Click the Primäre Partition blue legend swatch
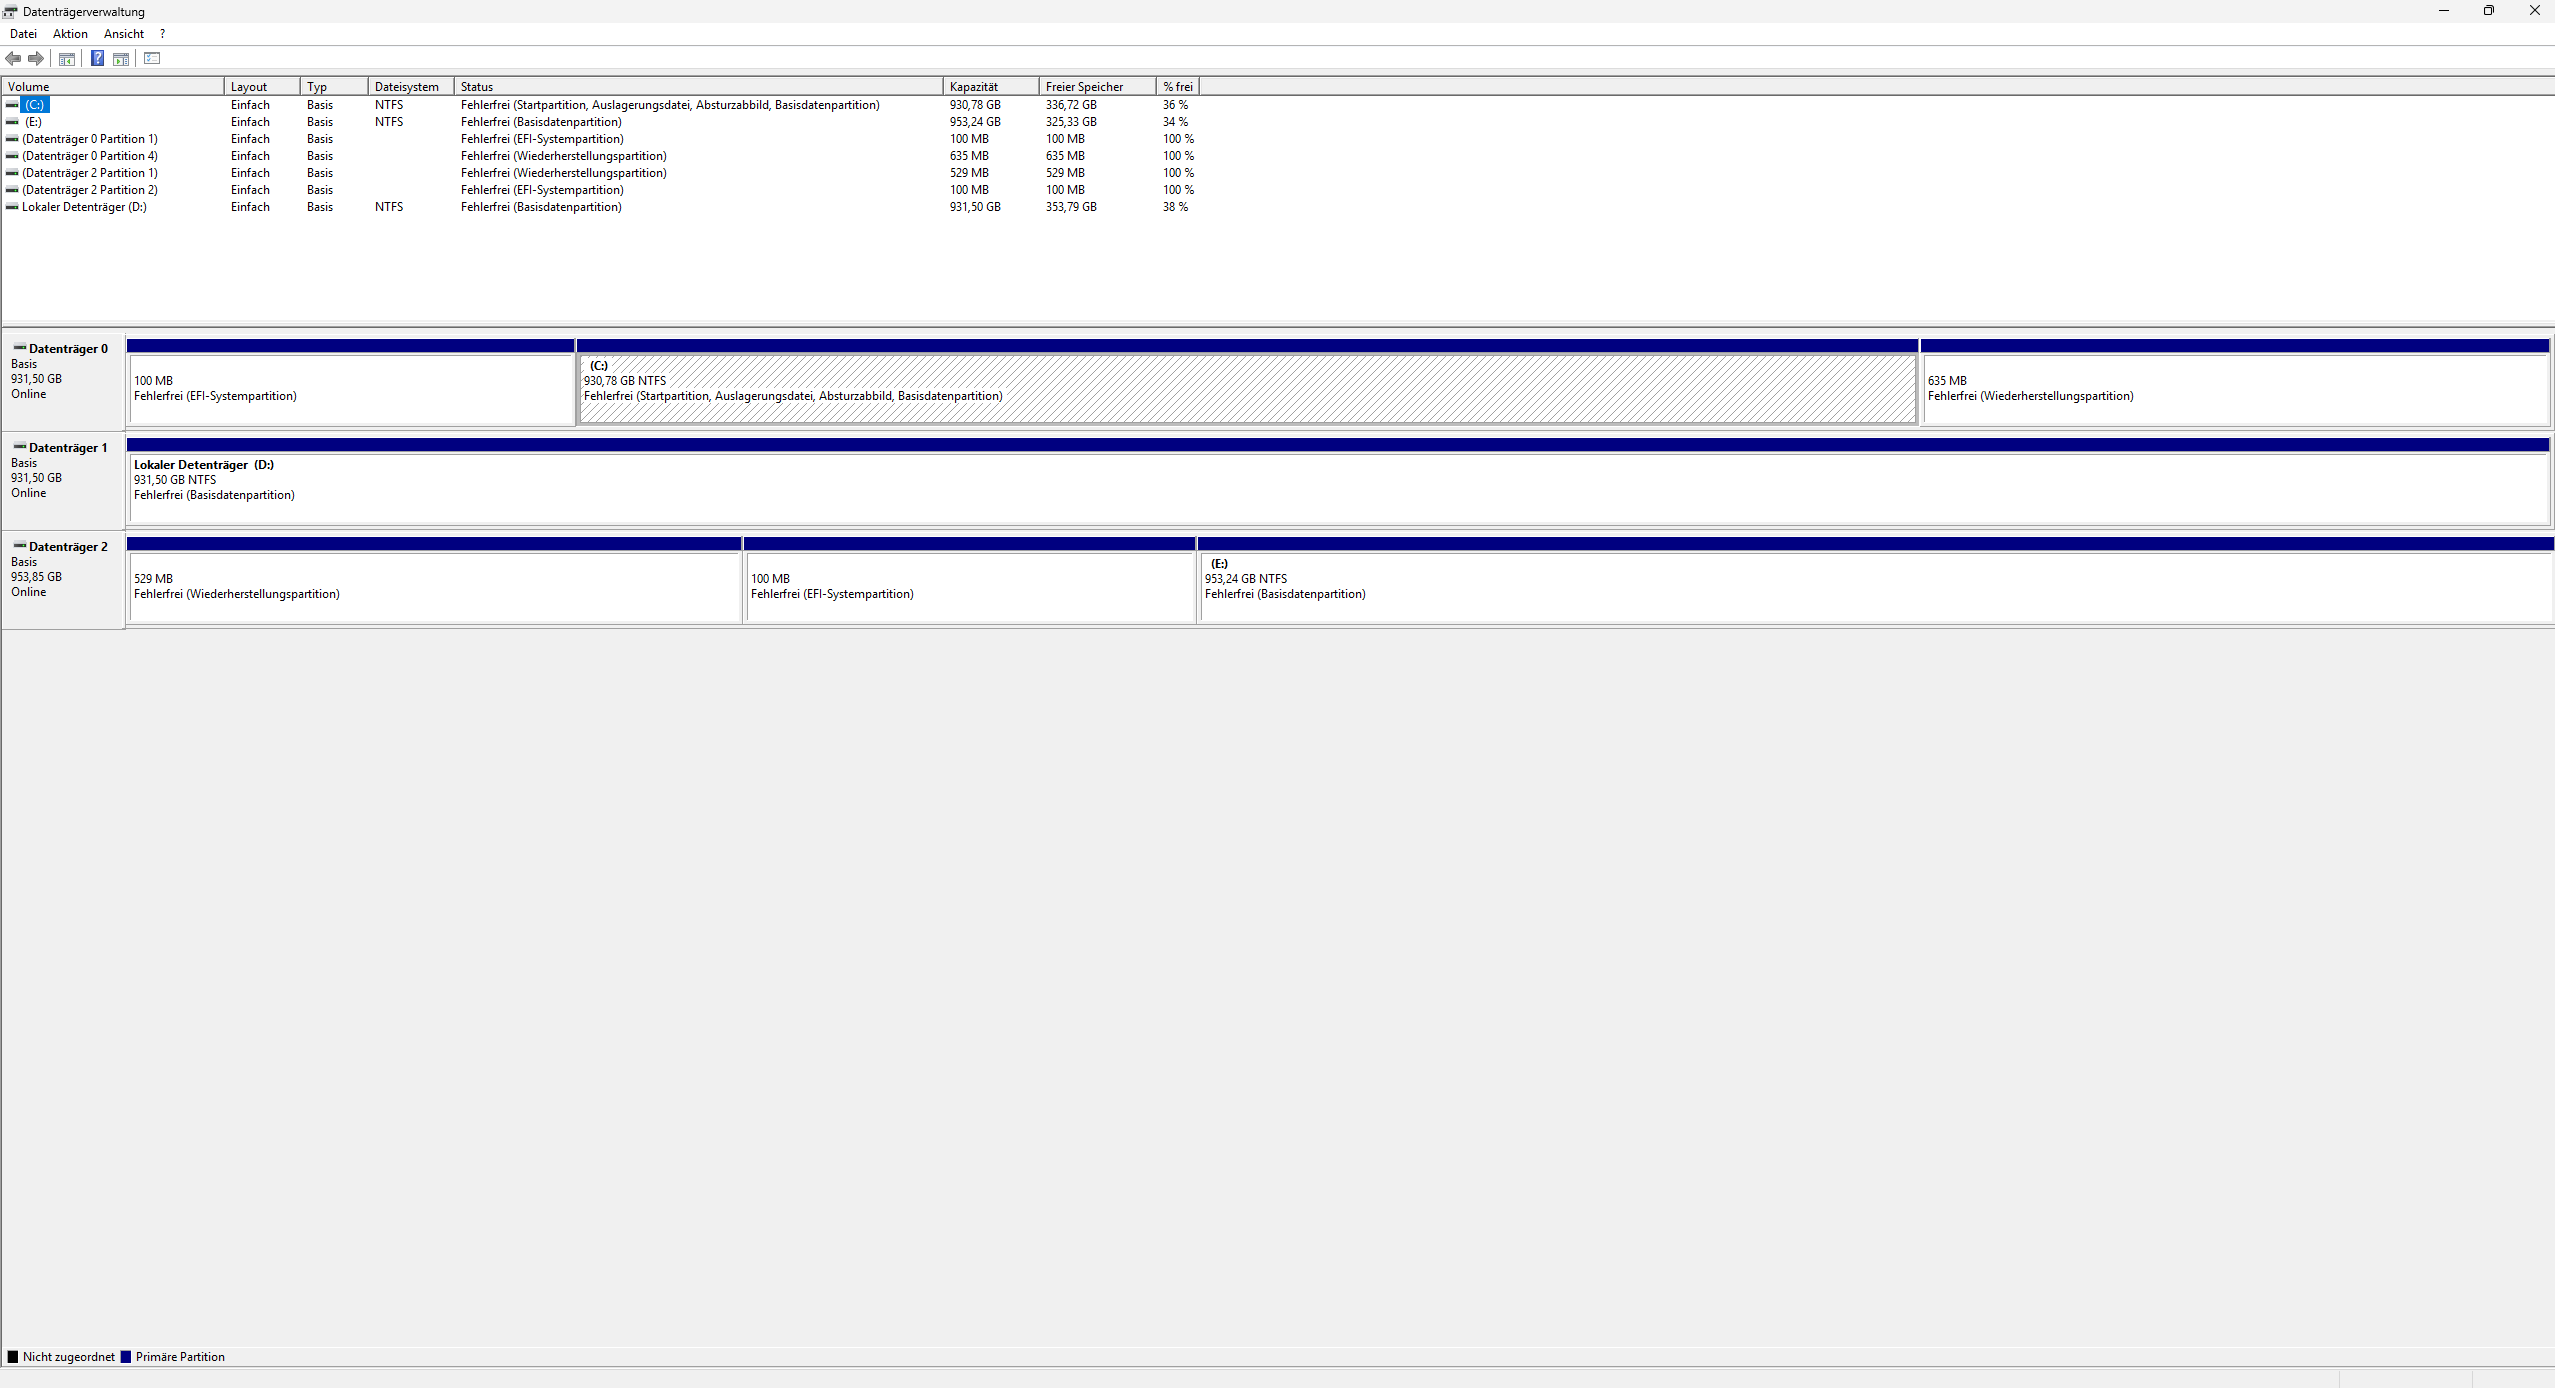Screen dimensions: 2555x1388 (126, 1357)
